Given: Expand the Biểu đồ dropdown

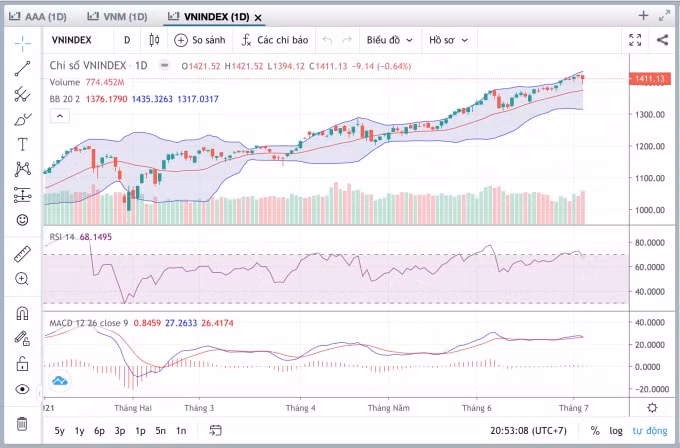Looking at the screenshot, I should (389, 40).
